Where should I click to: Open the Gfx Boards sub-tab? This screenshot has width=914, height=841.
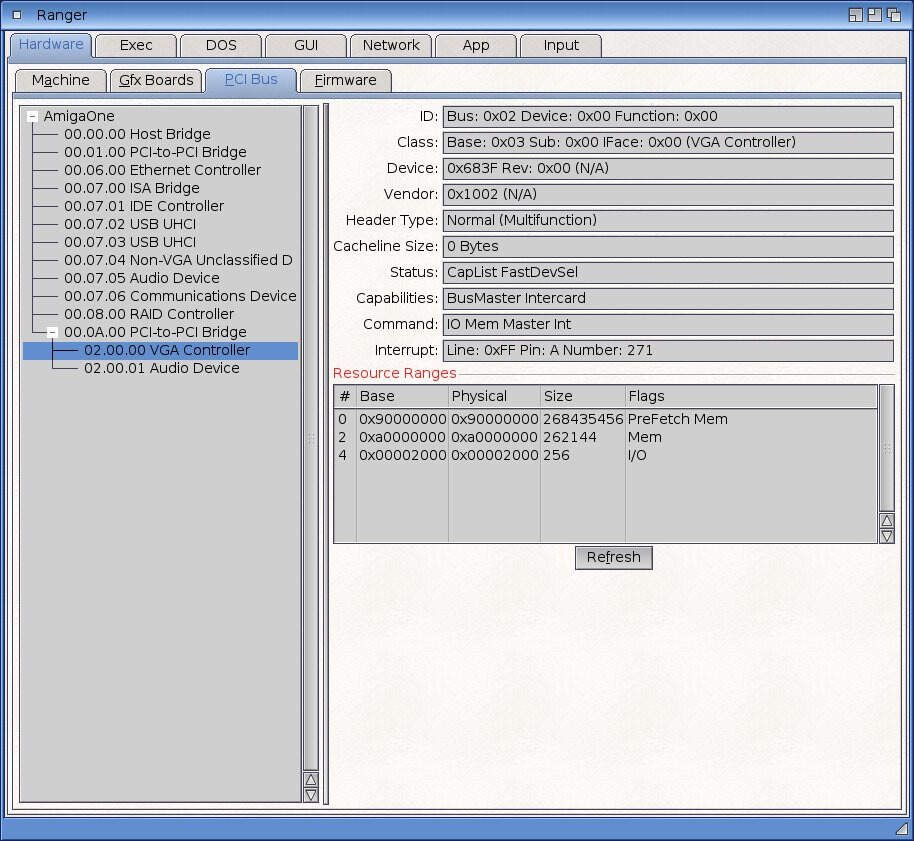(156, 80)
